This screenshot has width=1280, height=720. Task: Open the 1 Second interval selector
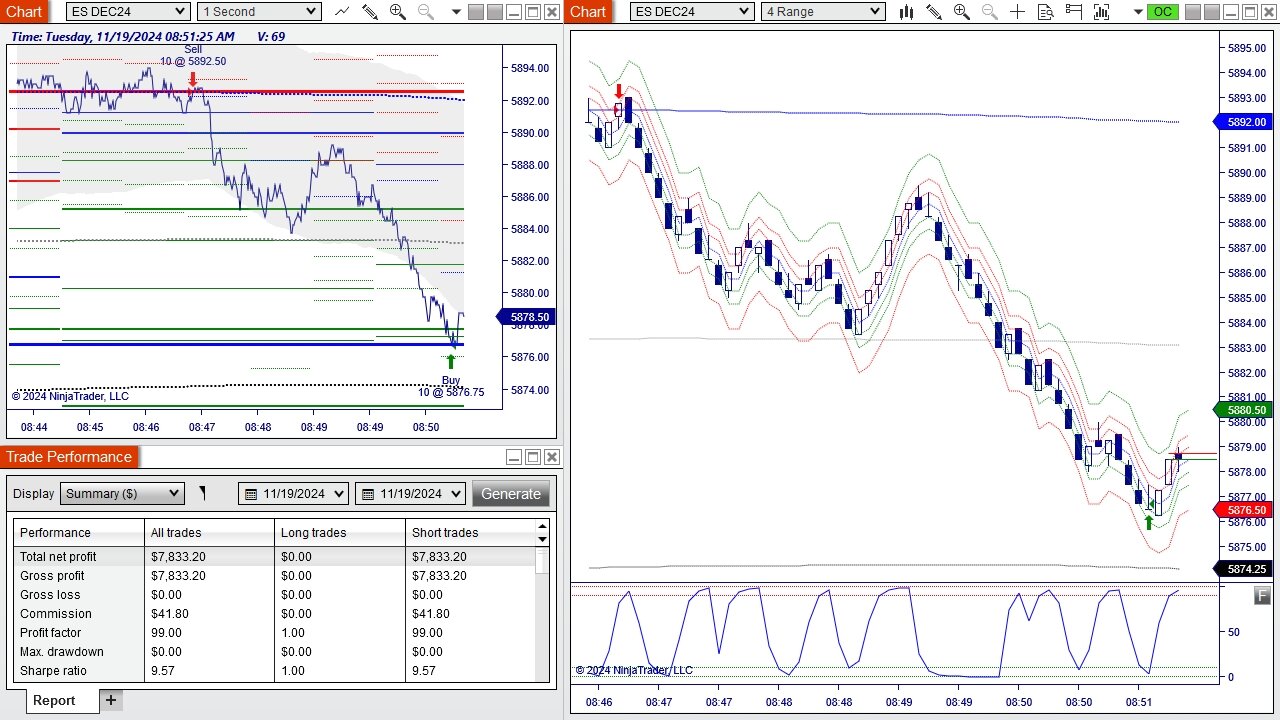pyautogui.click(x=259, y=12)
